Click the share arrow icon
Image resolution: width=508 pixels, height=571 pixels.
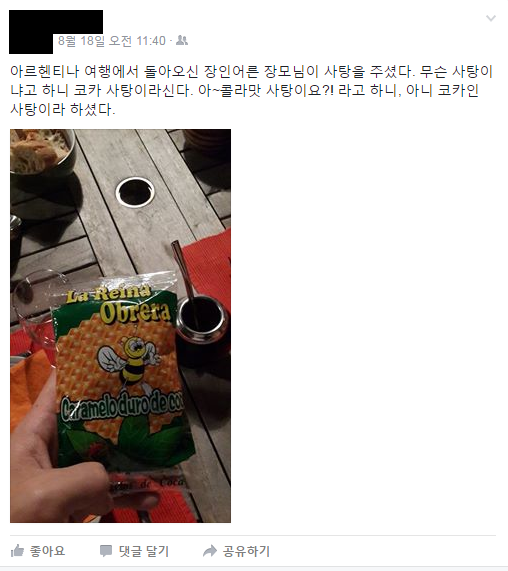pos(210,551)
